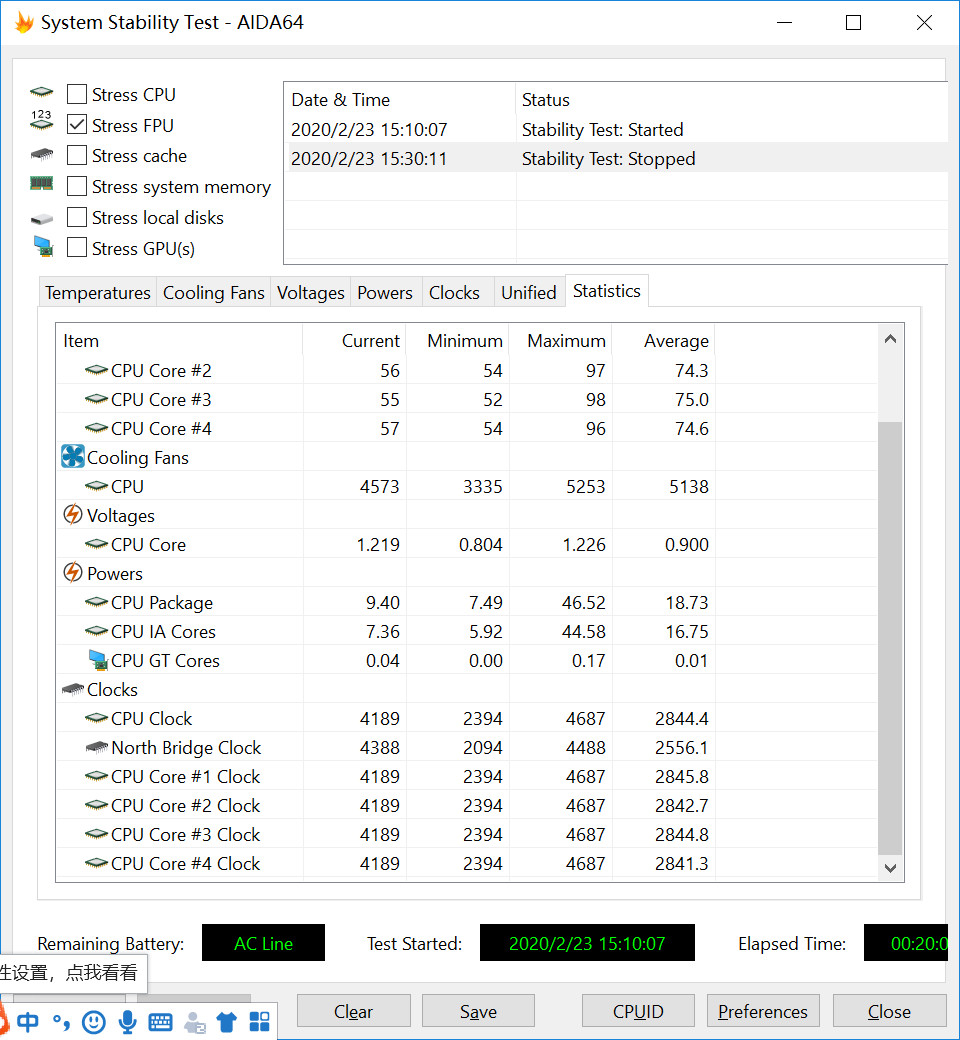Click the Date & Time column header
960x1040 pixels.
tap(400, 99)
